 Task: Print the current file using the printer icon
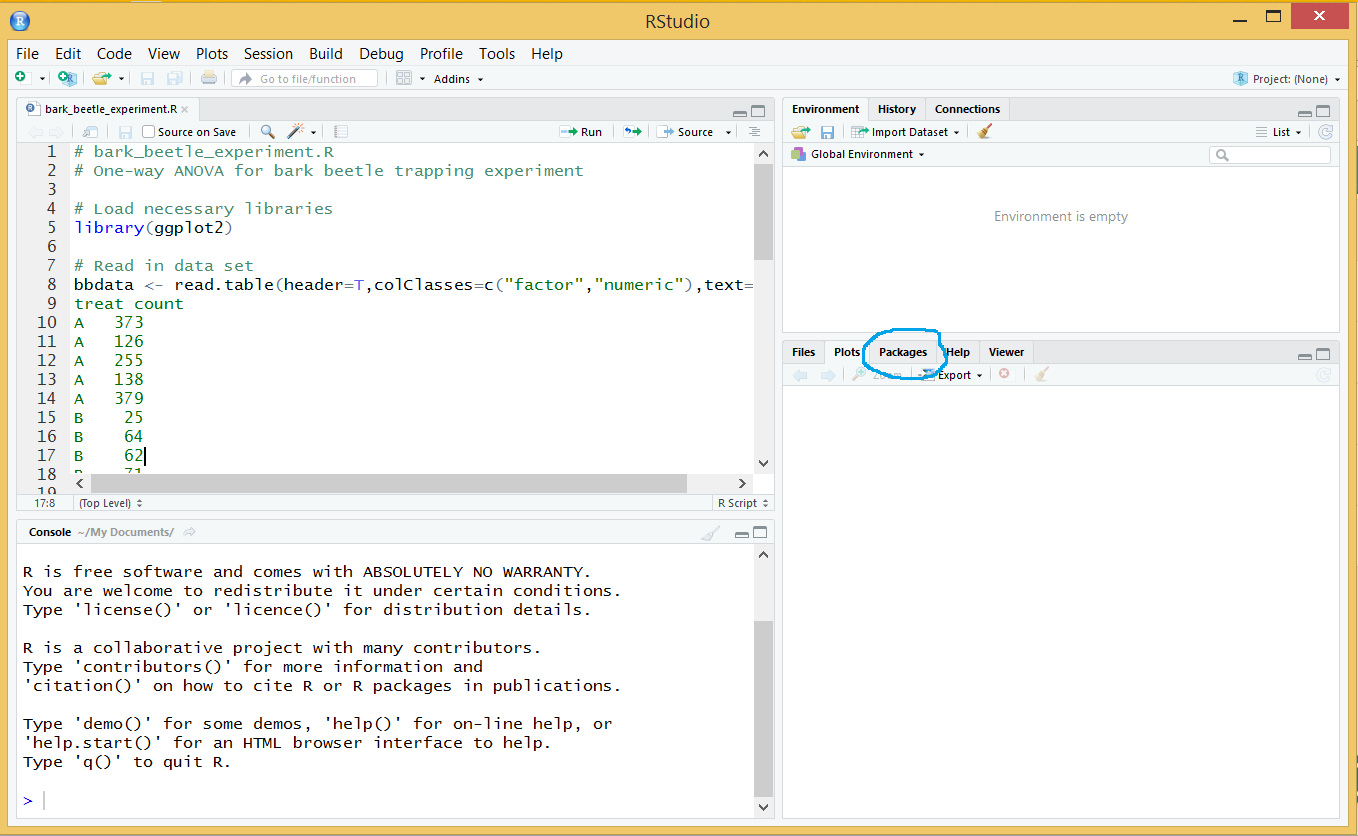click(208, 78)
